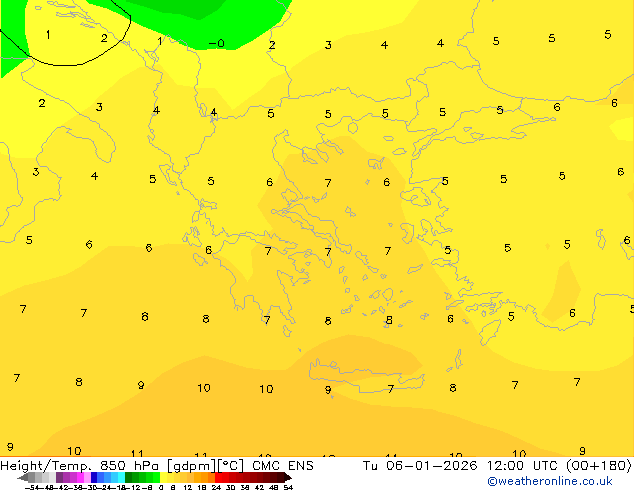Click the weatheronline.co.uk copyright link

coord(550,481)
